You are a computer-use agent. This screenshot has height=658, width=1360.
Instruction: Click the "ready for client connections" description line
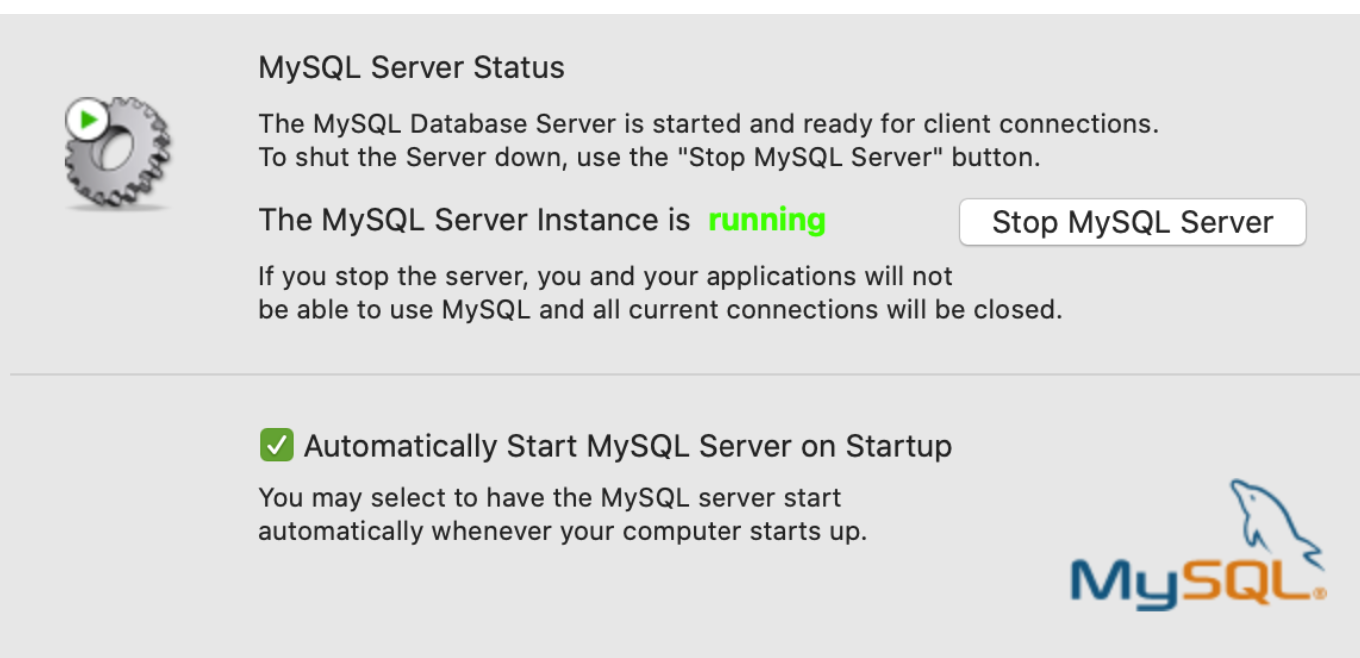[708, 125]
